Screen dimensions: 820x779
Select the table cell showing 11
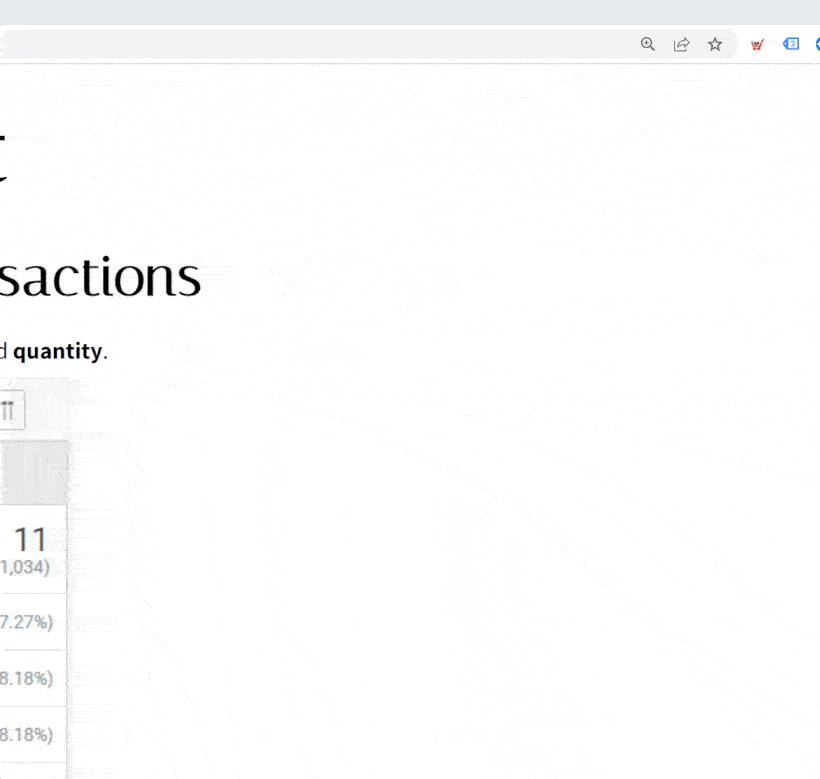(33, 548)
